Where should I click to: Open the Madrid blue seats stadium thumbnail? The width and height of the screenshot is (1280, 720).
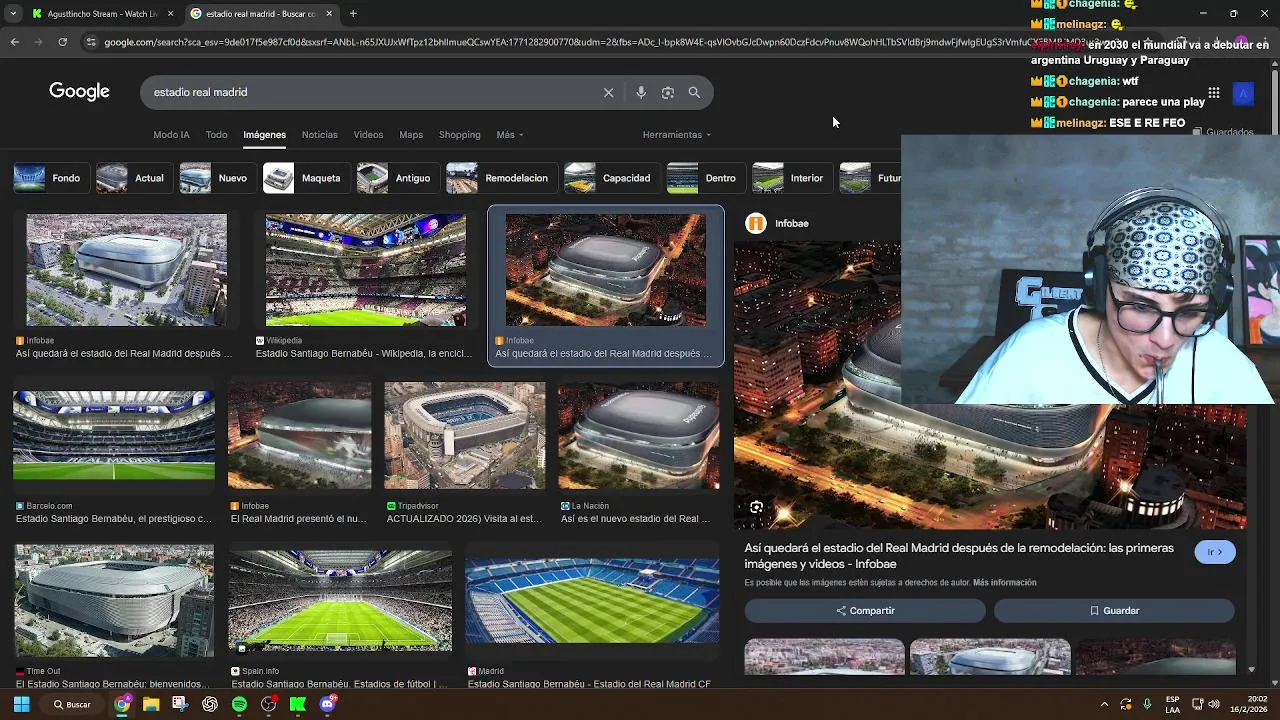click(592, 600)
